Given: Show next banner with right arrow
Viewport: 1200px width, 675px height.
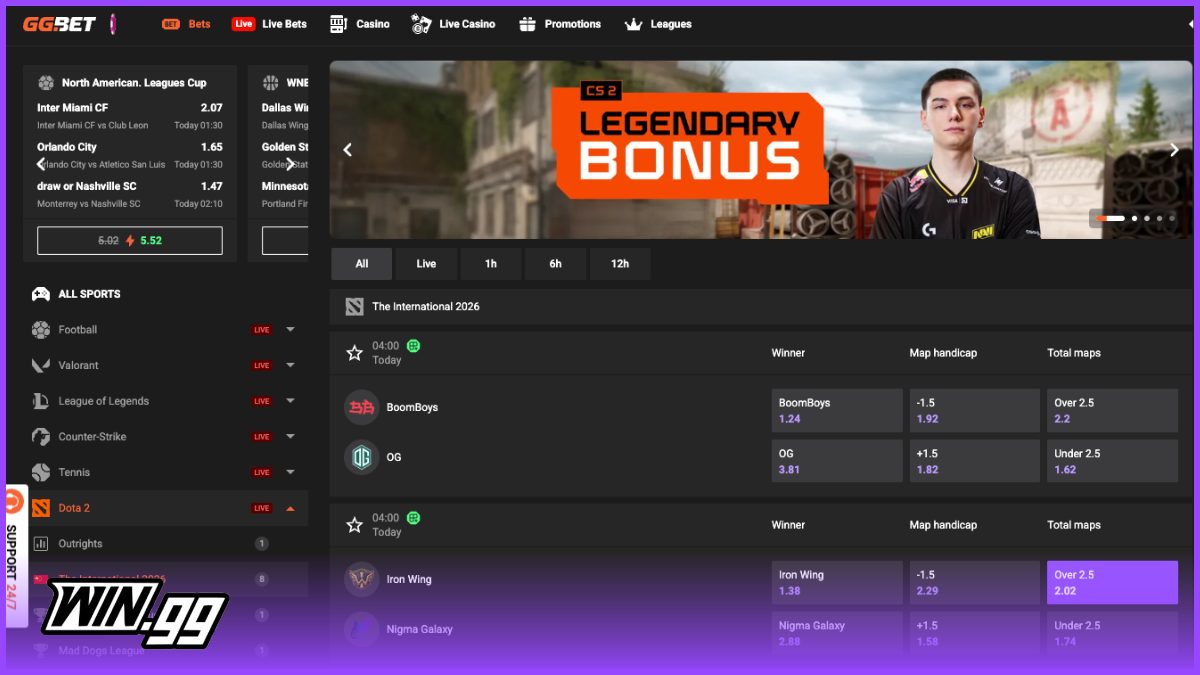Looking at the screenshot, I should 1174,150.
